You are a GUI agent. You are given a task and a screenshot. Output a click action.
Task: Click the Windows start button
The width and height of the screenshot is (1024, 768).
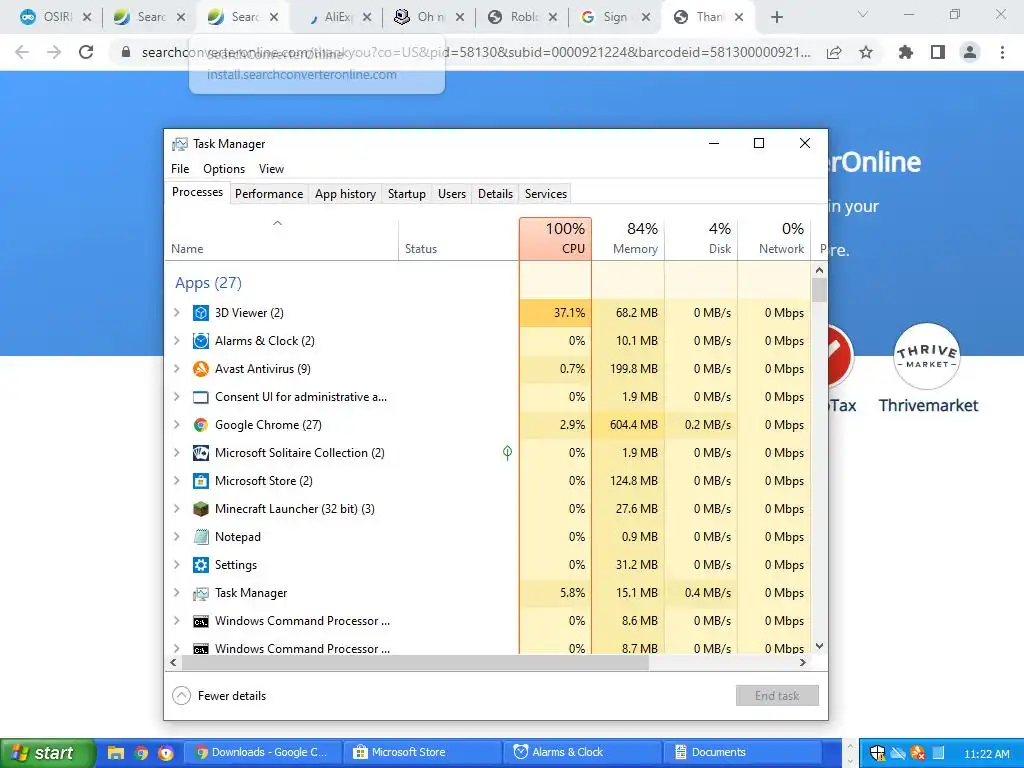pyautogui.click(x=48, y=753)
